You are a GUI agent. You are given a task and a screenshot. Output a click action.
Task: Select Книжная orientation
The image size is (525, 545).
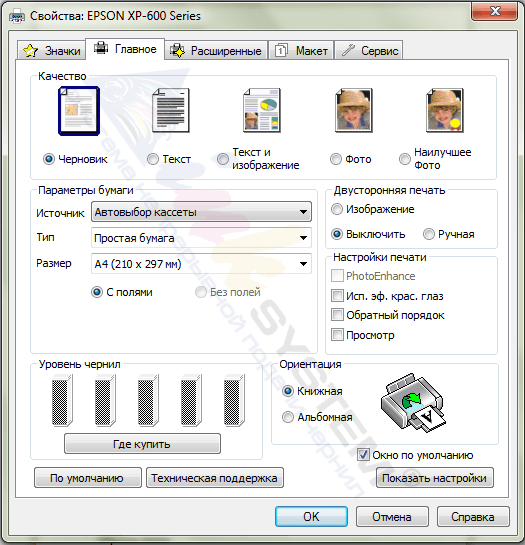[x=288, y=391]
